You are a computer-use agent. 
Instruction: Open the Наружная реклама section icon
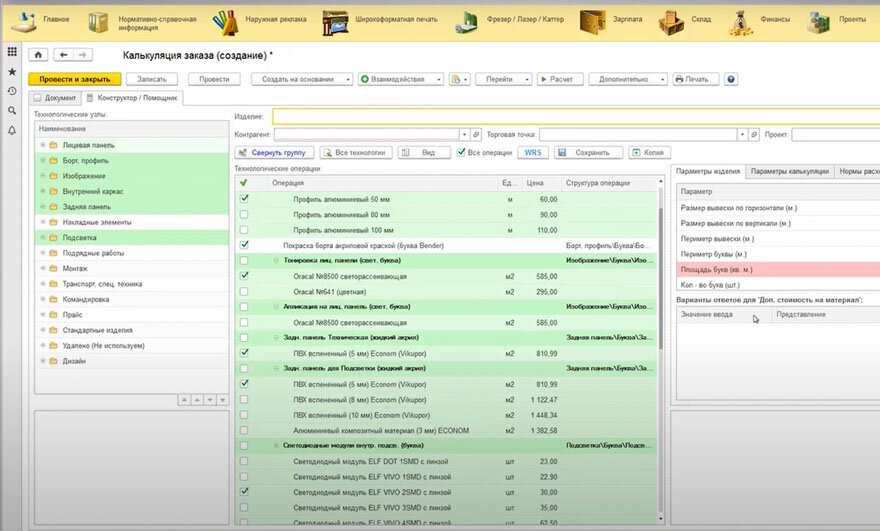tap(226, 22)
